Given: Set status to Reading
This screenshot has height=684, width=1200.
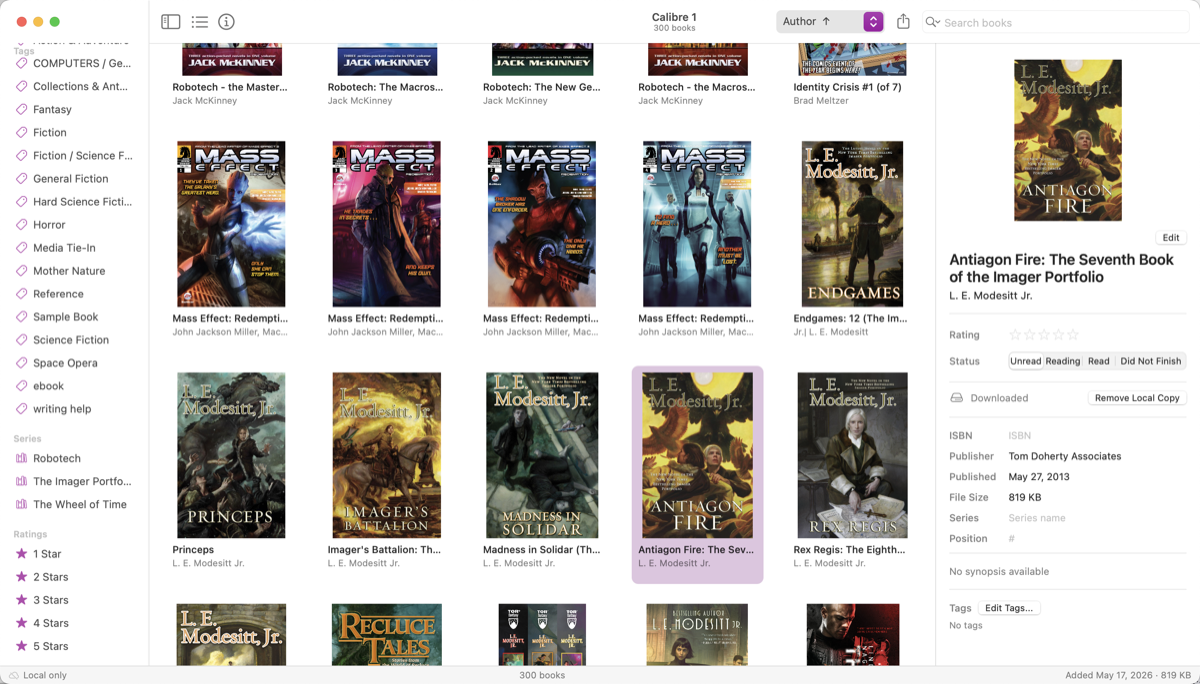Looking at the screenshot, I should (x=1062, y=361).
